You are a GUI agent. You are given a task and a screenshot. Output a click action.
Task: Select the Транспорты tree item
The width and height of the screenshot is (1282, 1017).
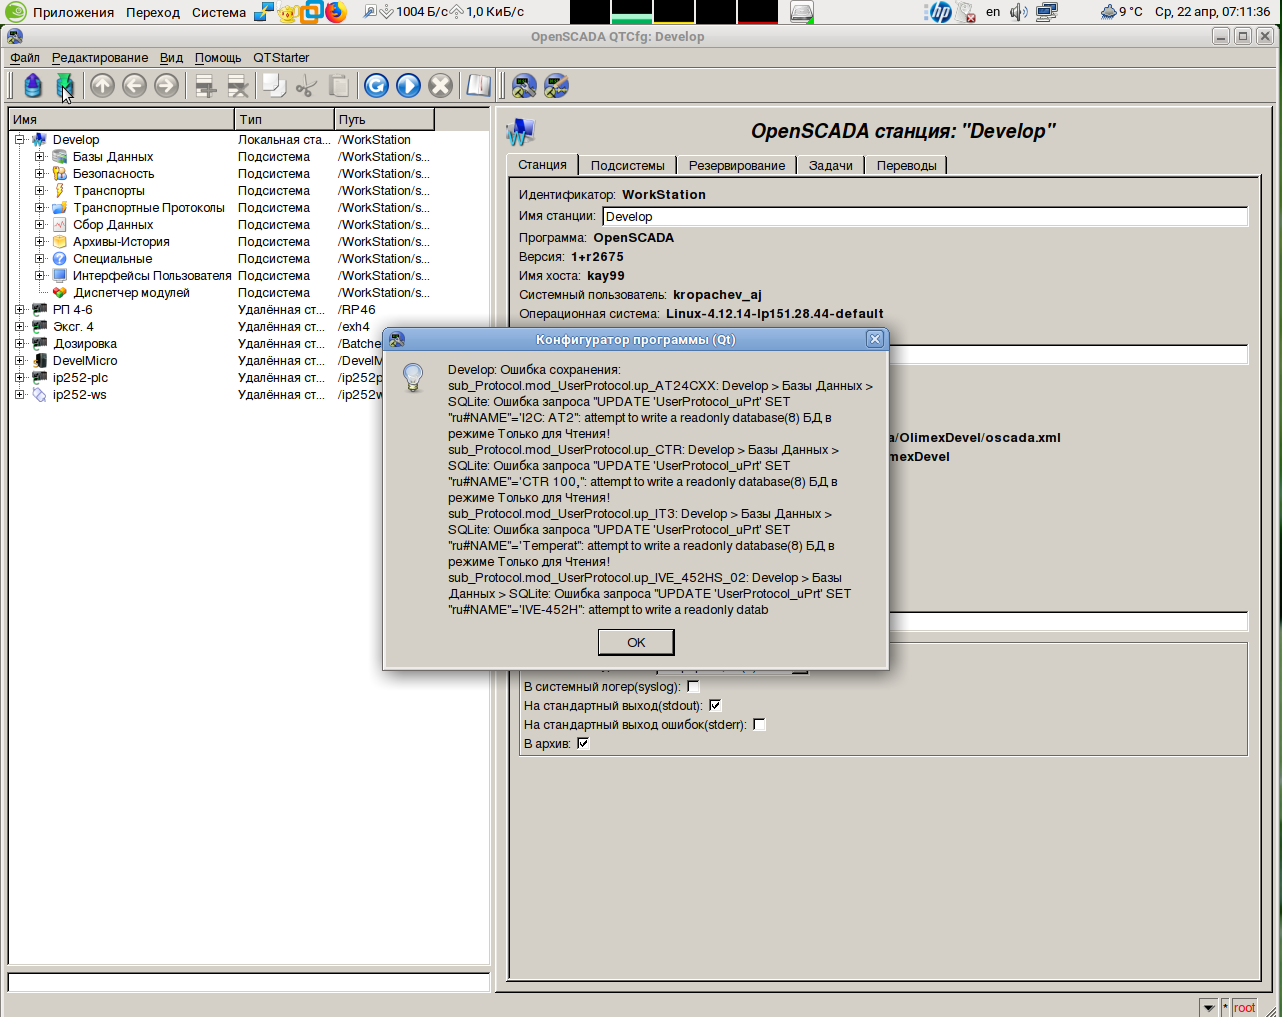(108, 191)
